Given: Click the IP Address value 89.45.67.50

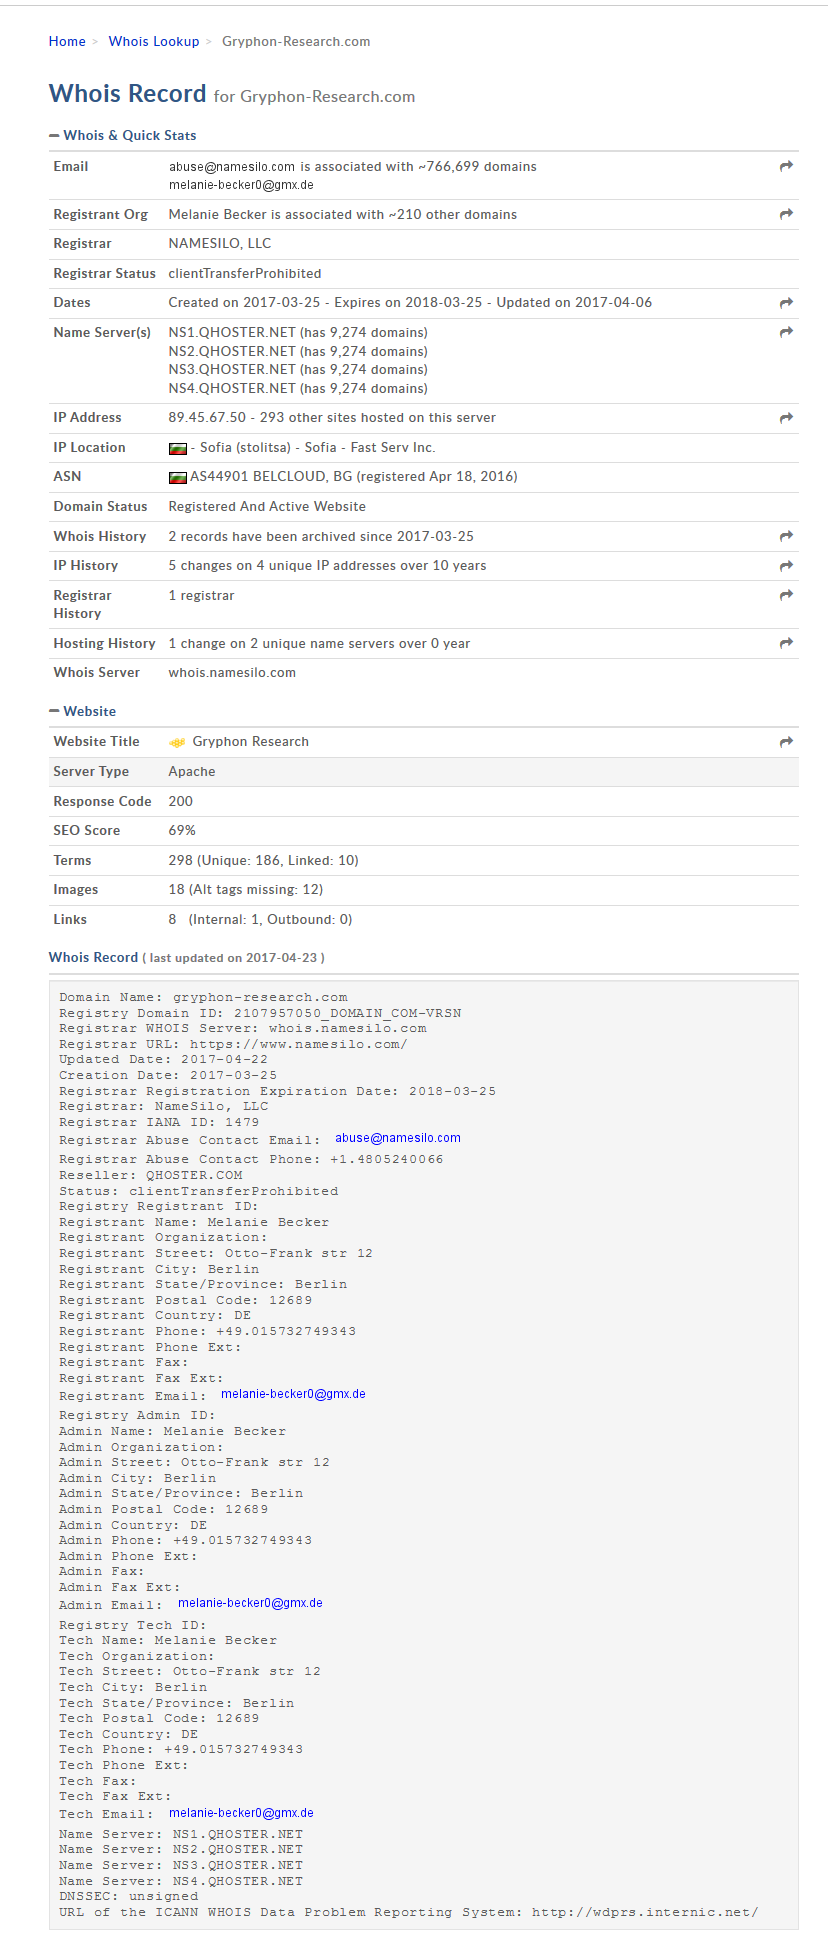Looking at the screenshot, I should pos(207,417).
